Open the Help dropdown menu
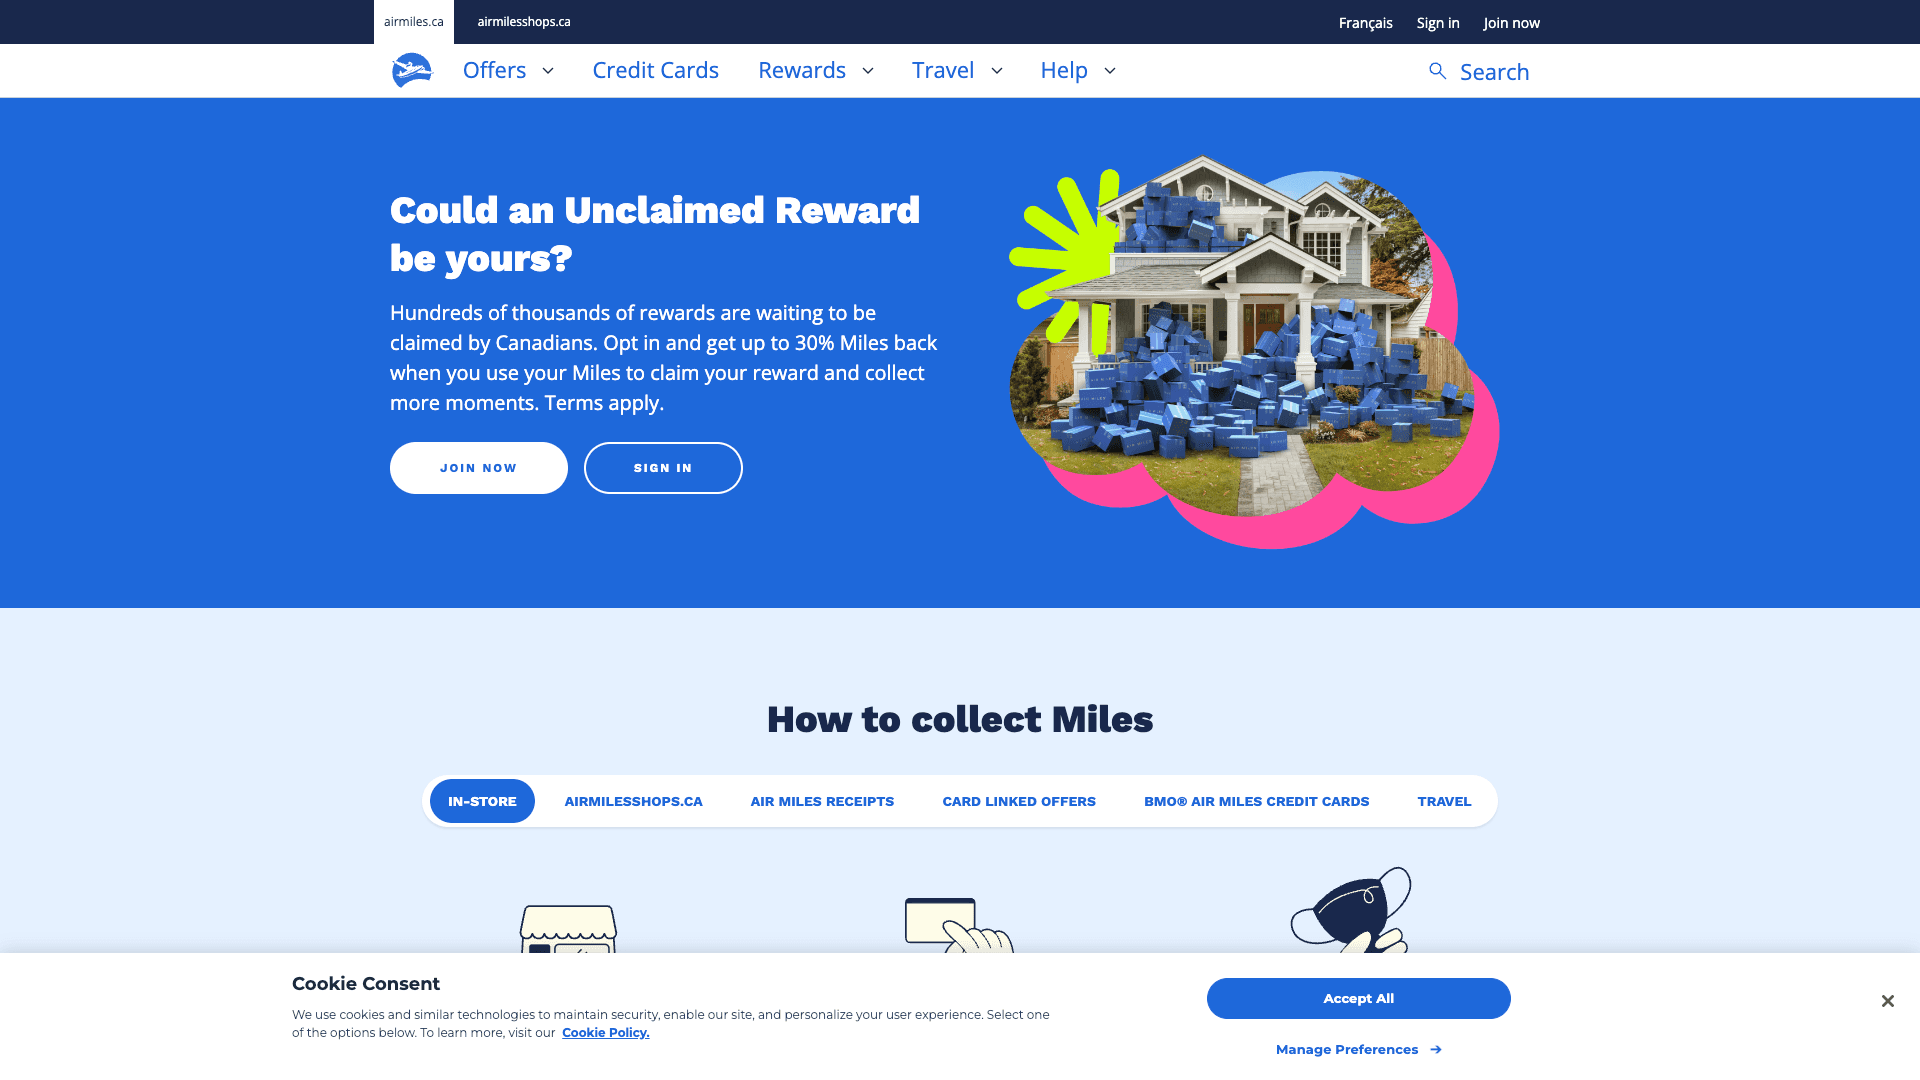Screen dimensions: 1920x1080 (x=1077, y=70)
